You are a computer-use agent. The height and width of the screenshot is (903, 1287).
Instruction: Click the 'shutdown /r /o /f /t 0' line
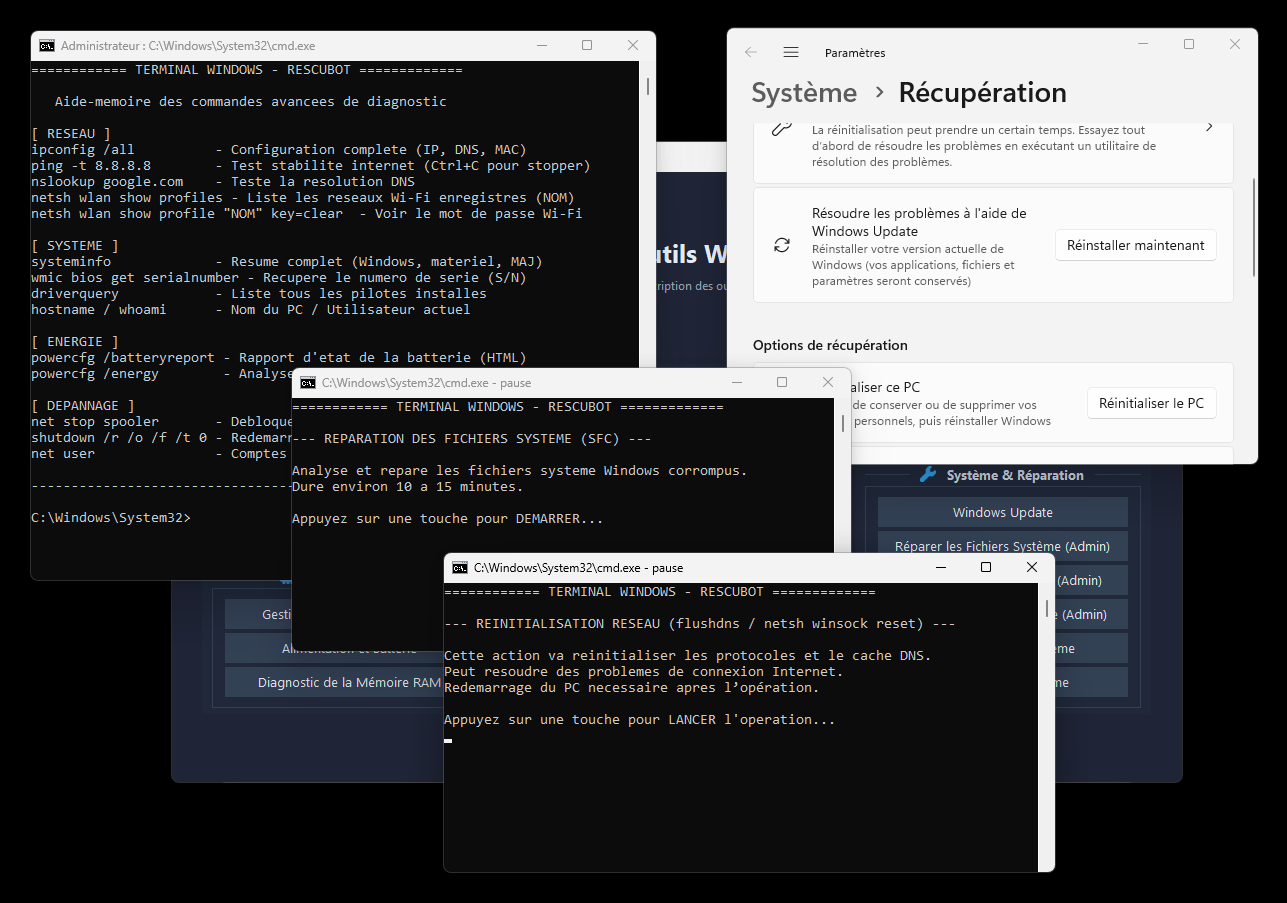[x=161, y=438]
